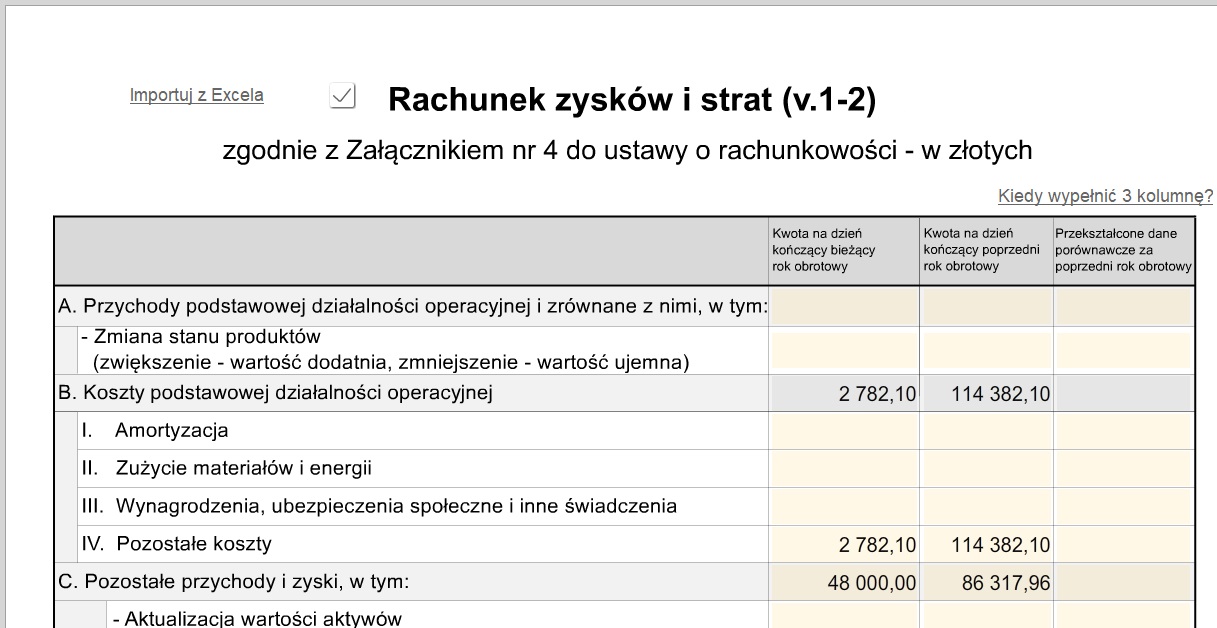The height and width of the screenshot is (628, 1217).
Task: Select the Rachunek zysków i strat (v.1-2) title
Action: pyautogui.click(x=632, y=99)
